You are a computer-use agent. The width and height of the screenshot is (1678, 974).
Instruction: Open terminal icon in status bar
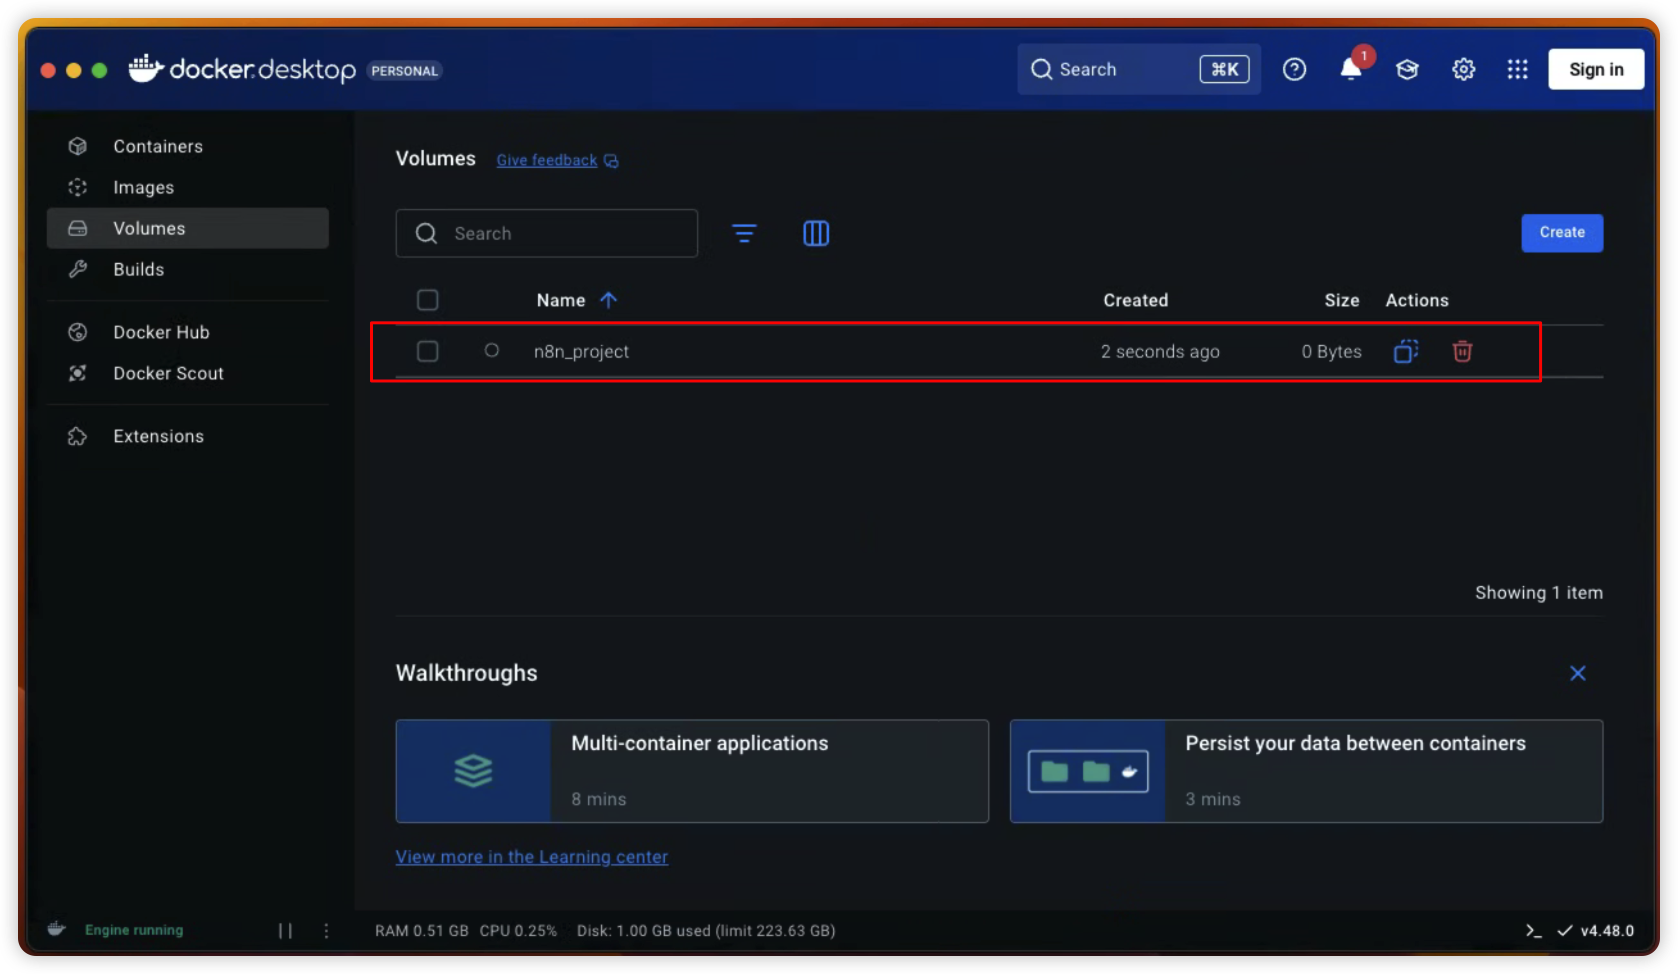click(x=1533, y=931)
